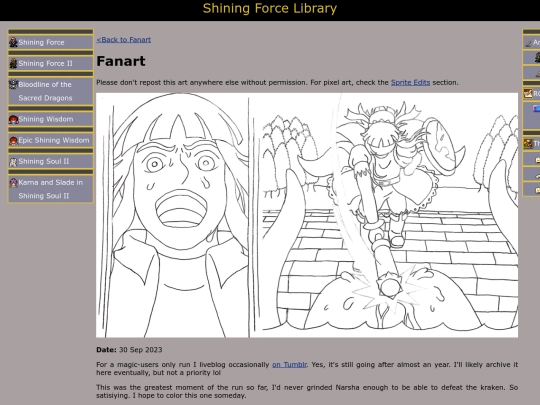The width and height of the screenshot is (540, 405).
Task: Click the date text 30 Sep 2023
Action: click(141, 350)
